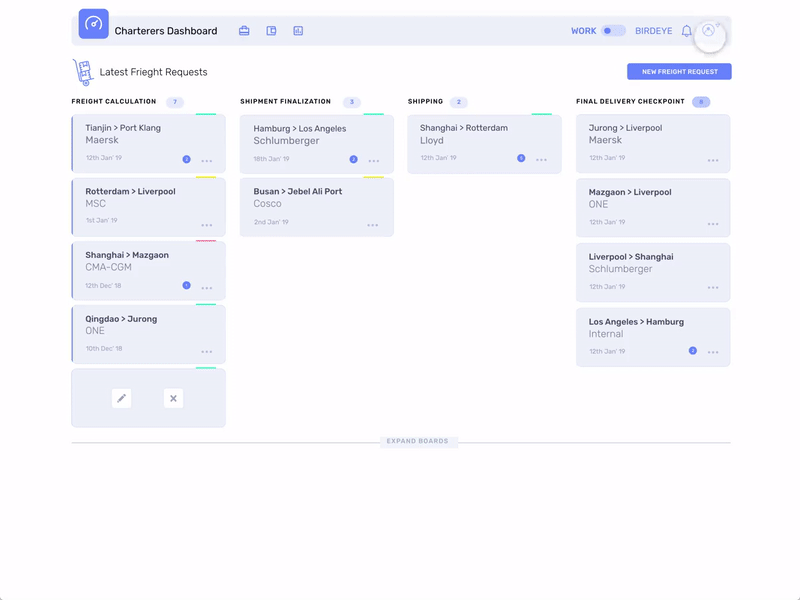
Task: Click the pencil edit icon below Qingdao card
Action: pyautogui.click(x=122, y=398)
